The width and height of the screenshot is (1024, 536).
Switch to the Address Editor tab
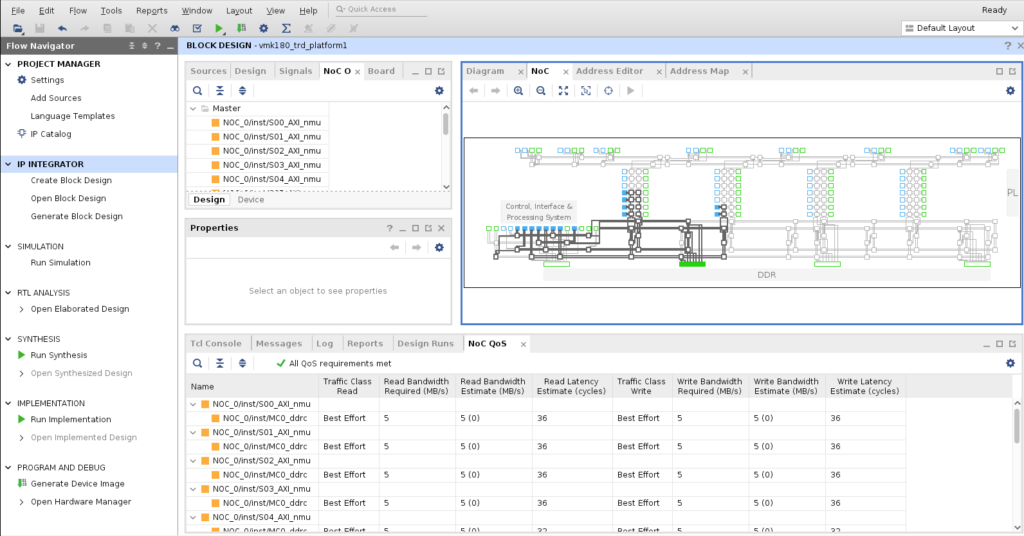[x=609, y=71]
